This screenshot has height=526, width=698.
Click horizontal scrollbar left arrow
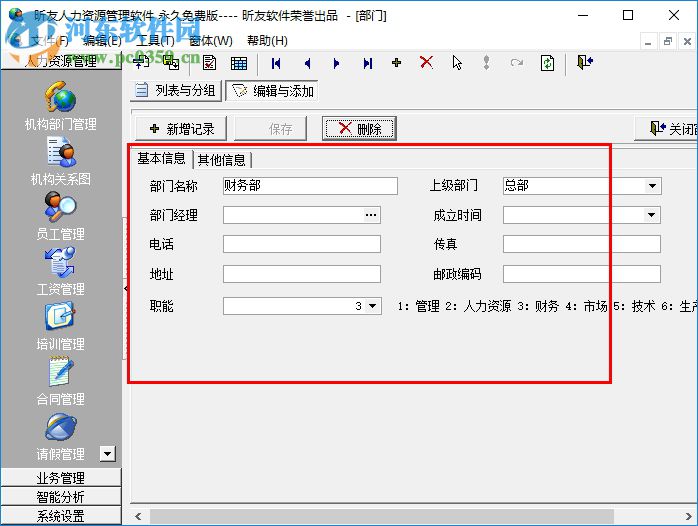pos(138,517)
